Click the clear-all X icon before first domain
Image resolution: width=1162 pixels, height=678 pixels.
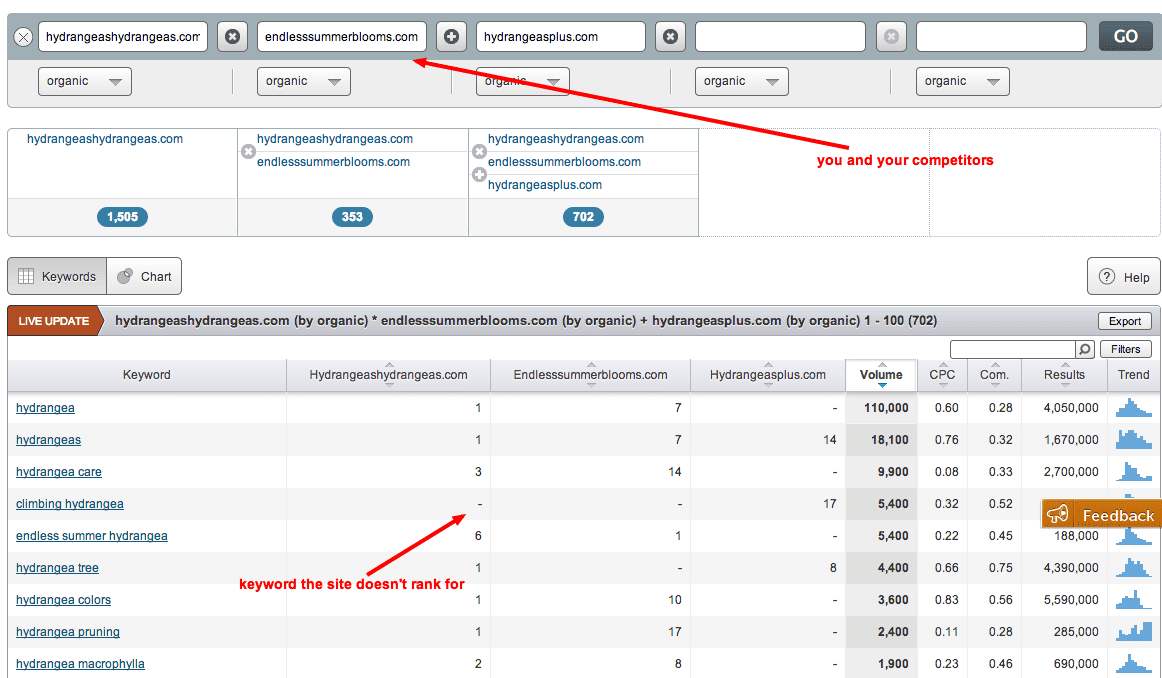point(23,37)
